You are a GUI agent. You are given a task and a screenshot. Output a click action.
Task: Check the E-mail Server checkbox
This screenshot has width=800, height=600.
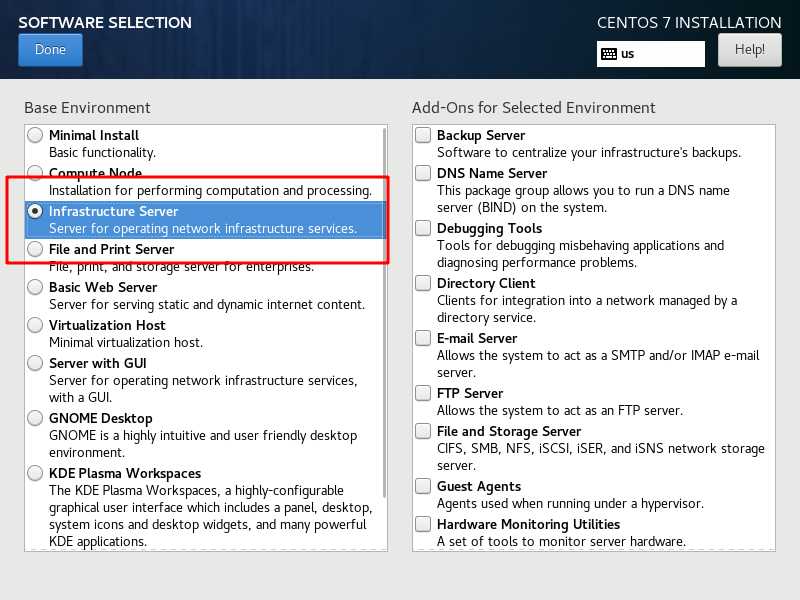[x=424, y=338]
